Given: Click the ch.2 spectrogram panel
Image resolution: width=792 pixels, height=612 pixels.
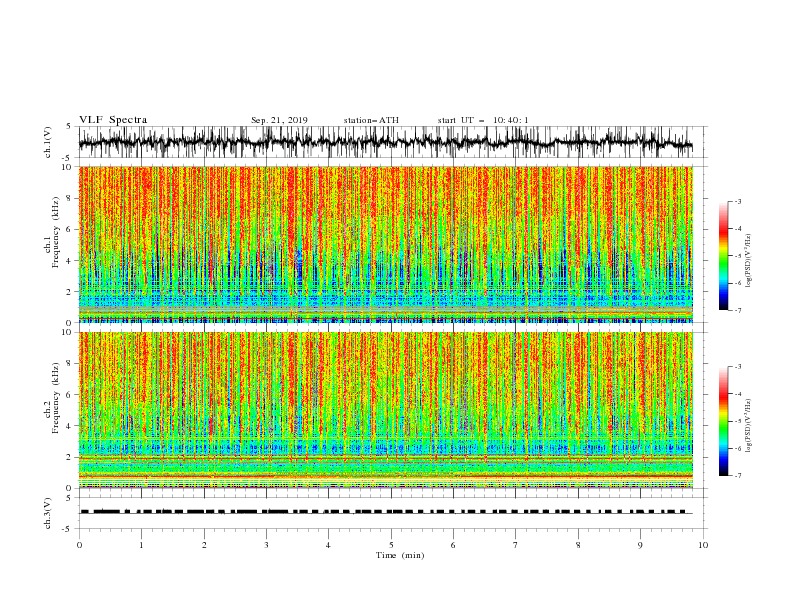Looking at the screenshot, I should coord(386,410).
